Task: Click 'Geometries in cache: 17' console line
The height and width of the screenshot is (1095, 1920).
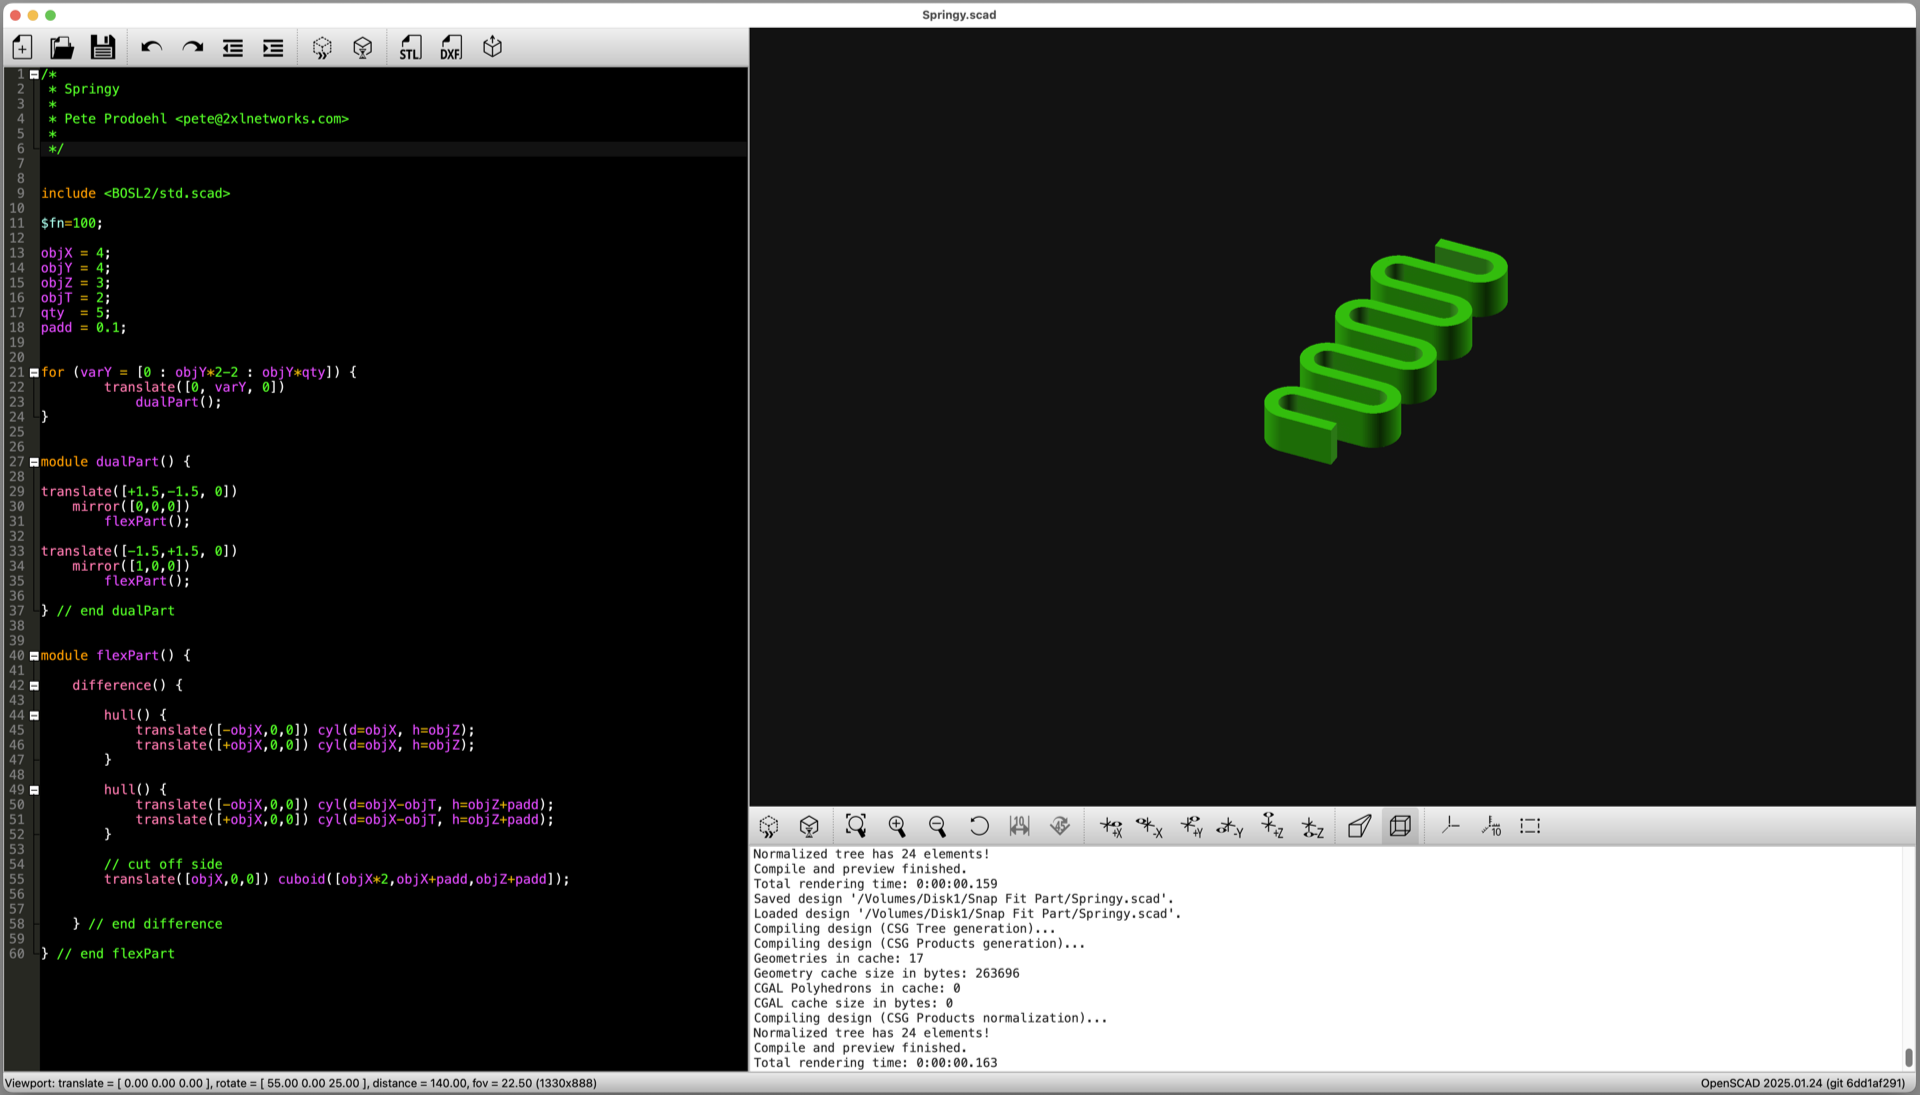Action: click(x=838, y=959)
